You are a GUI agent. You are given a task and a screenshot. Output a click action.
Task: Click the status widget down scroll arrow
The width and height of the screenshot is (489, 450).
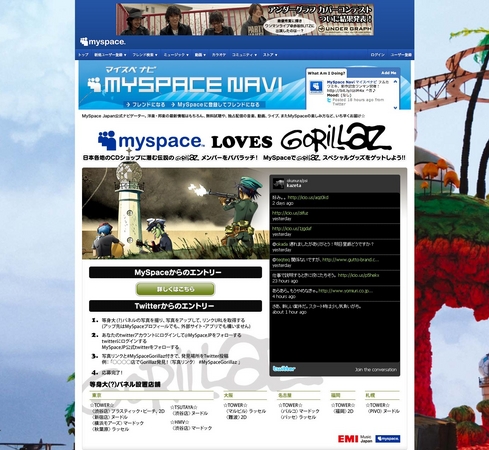tap(395, 107)
